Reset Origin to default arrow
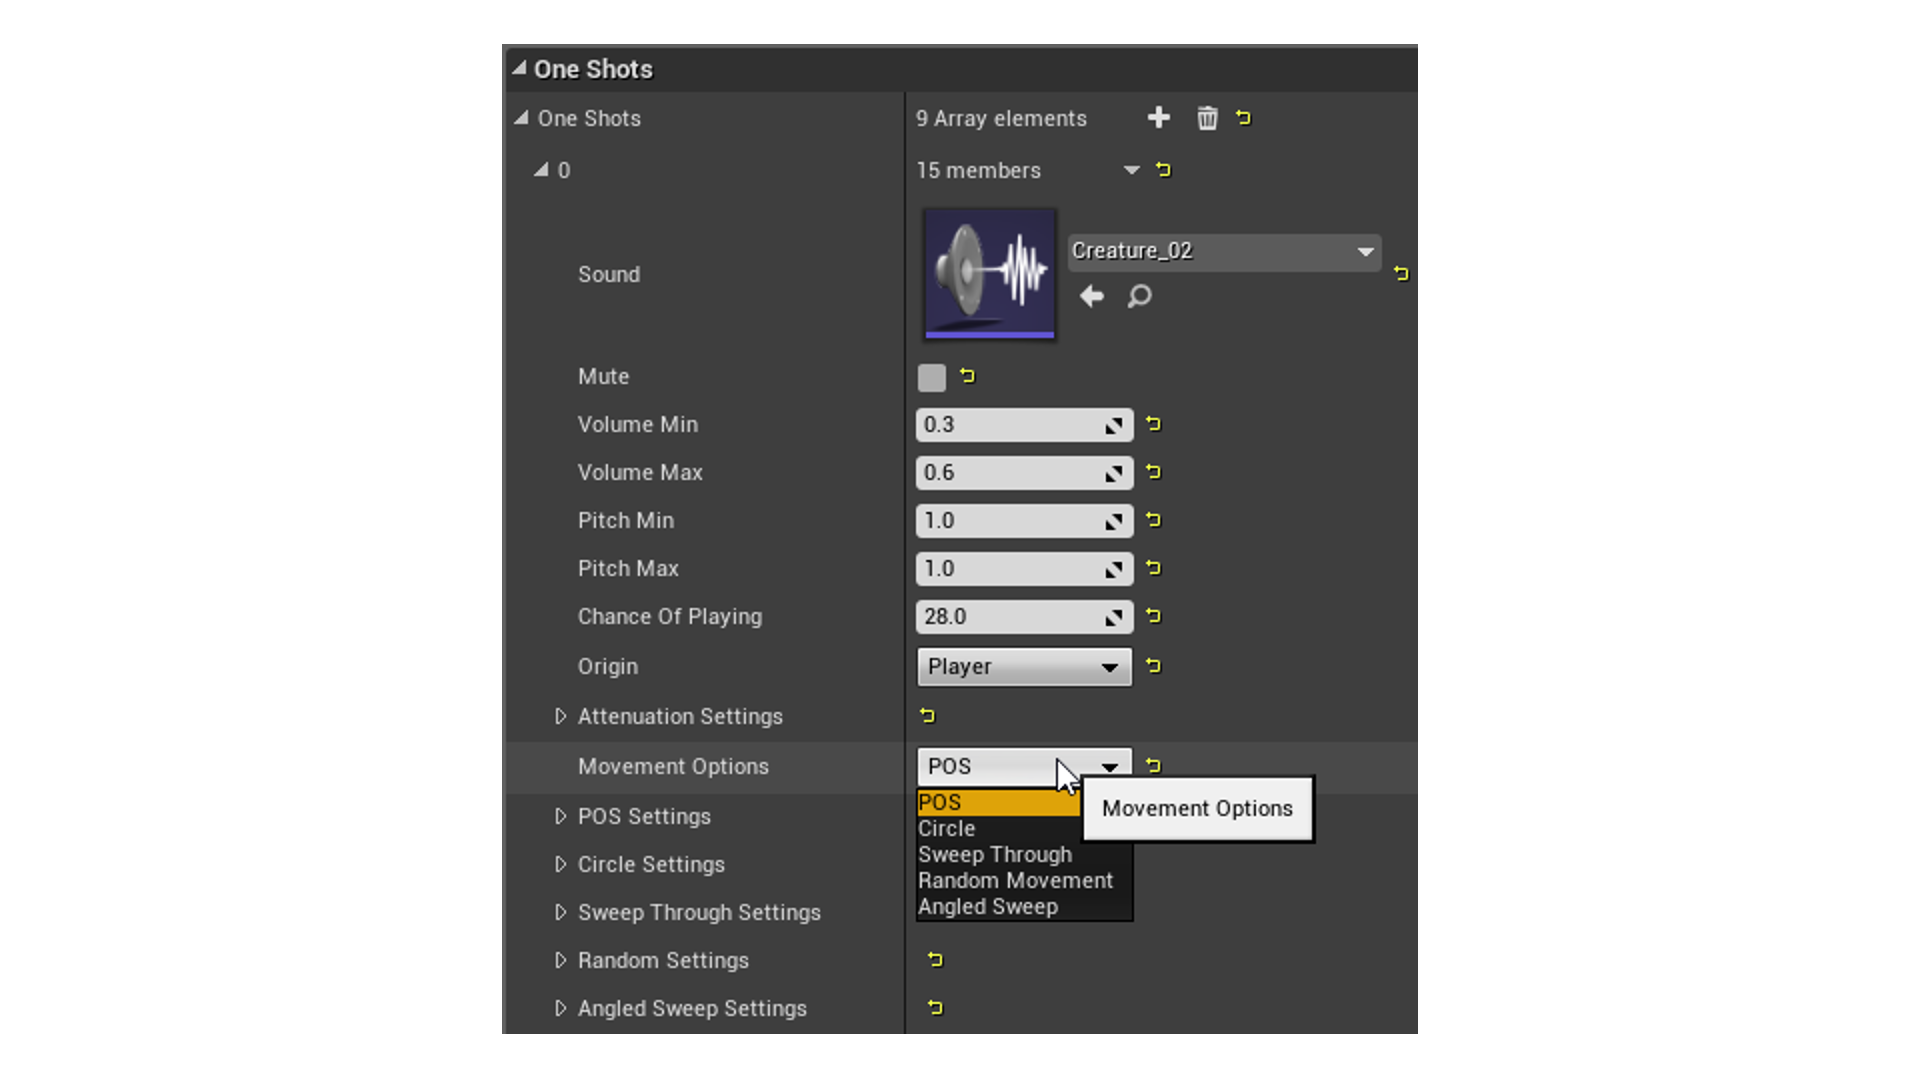This screenshot has width=1920, height=1080. pyautogui.click(x=1153, y=666)
